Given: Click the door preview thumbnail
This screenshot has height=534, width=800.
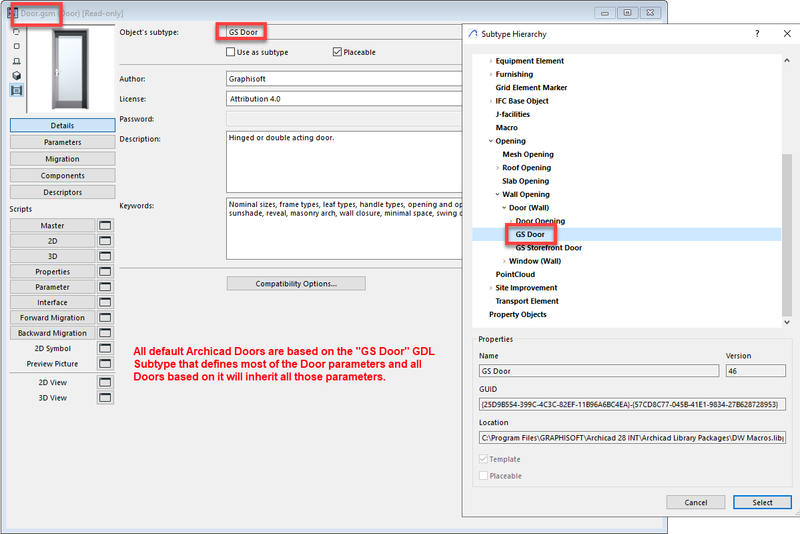Looking at the screenshot, I should click(70, 69).
